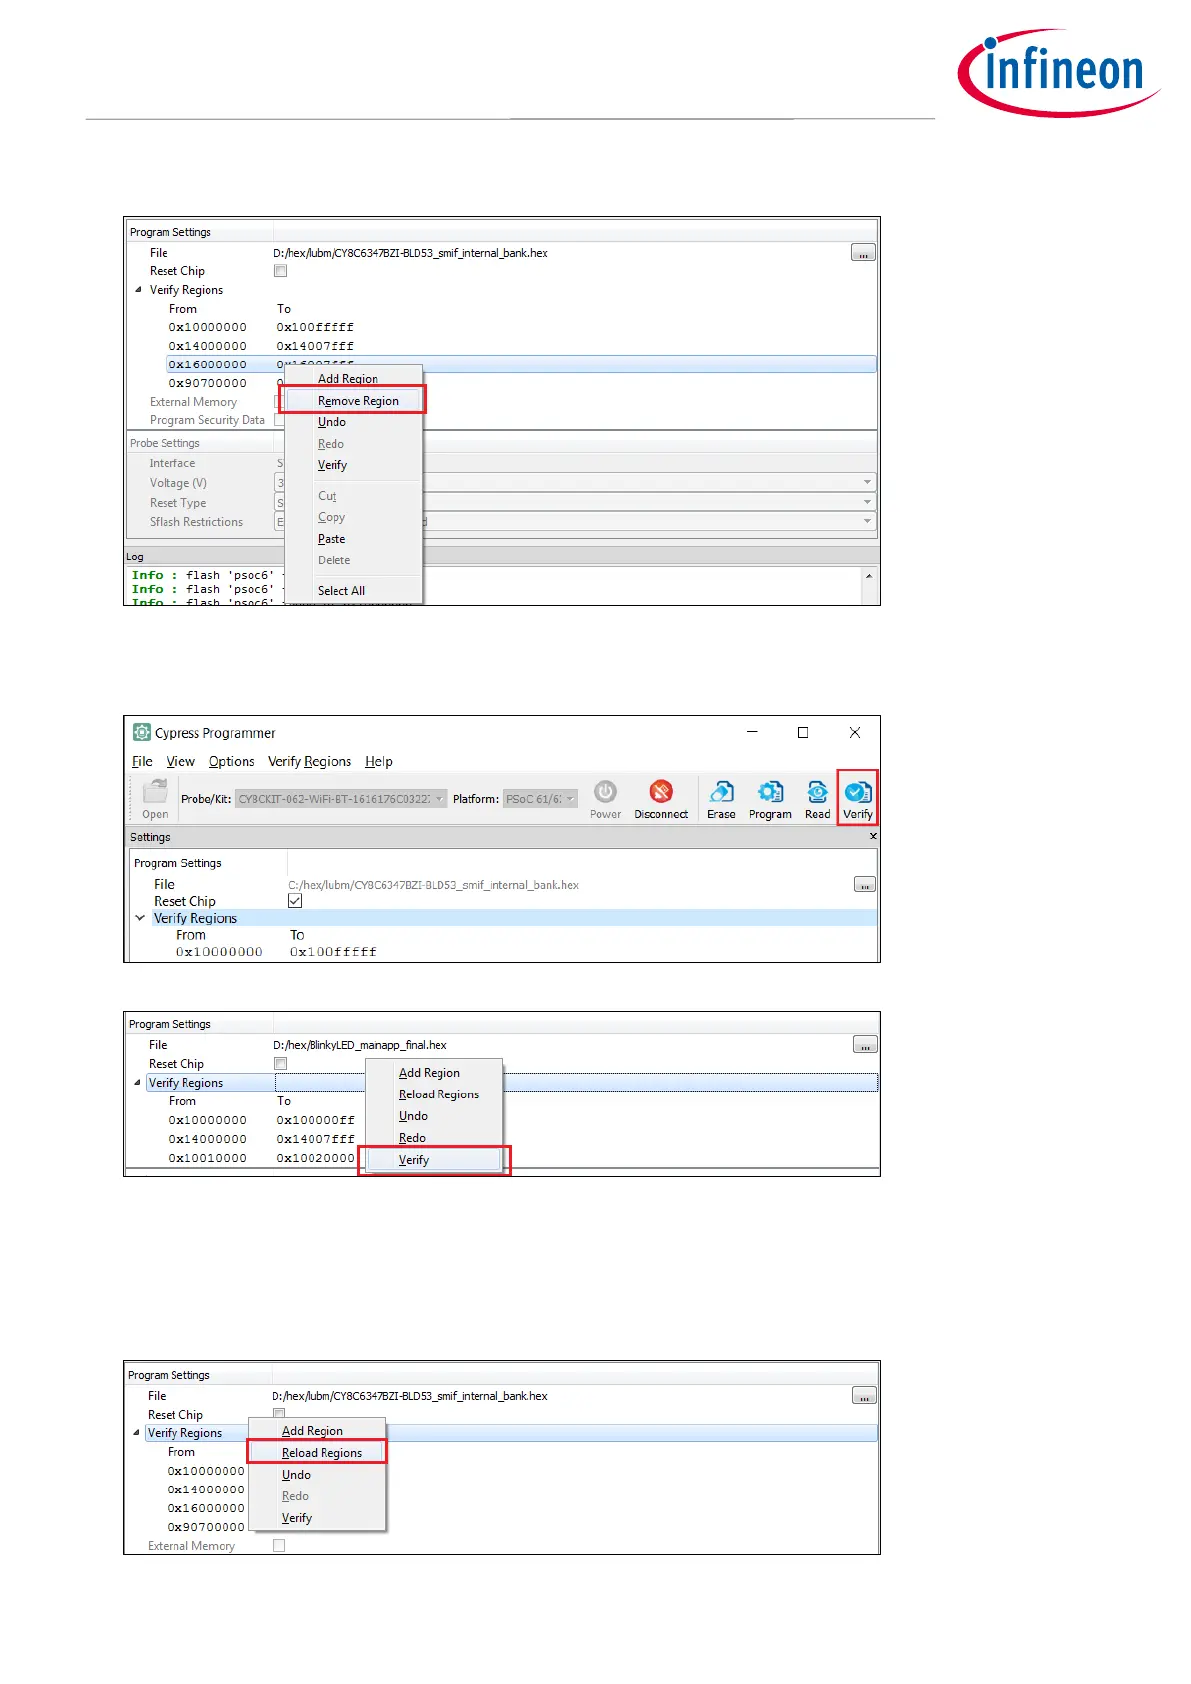Minimize the Cypress Programmer window

pos(752,732)
